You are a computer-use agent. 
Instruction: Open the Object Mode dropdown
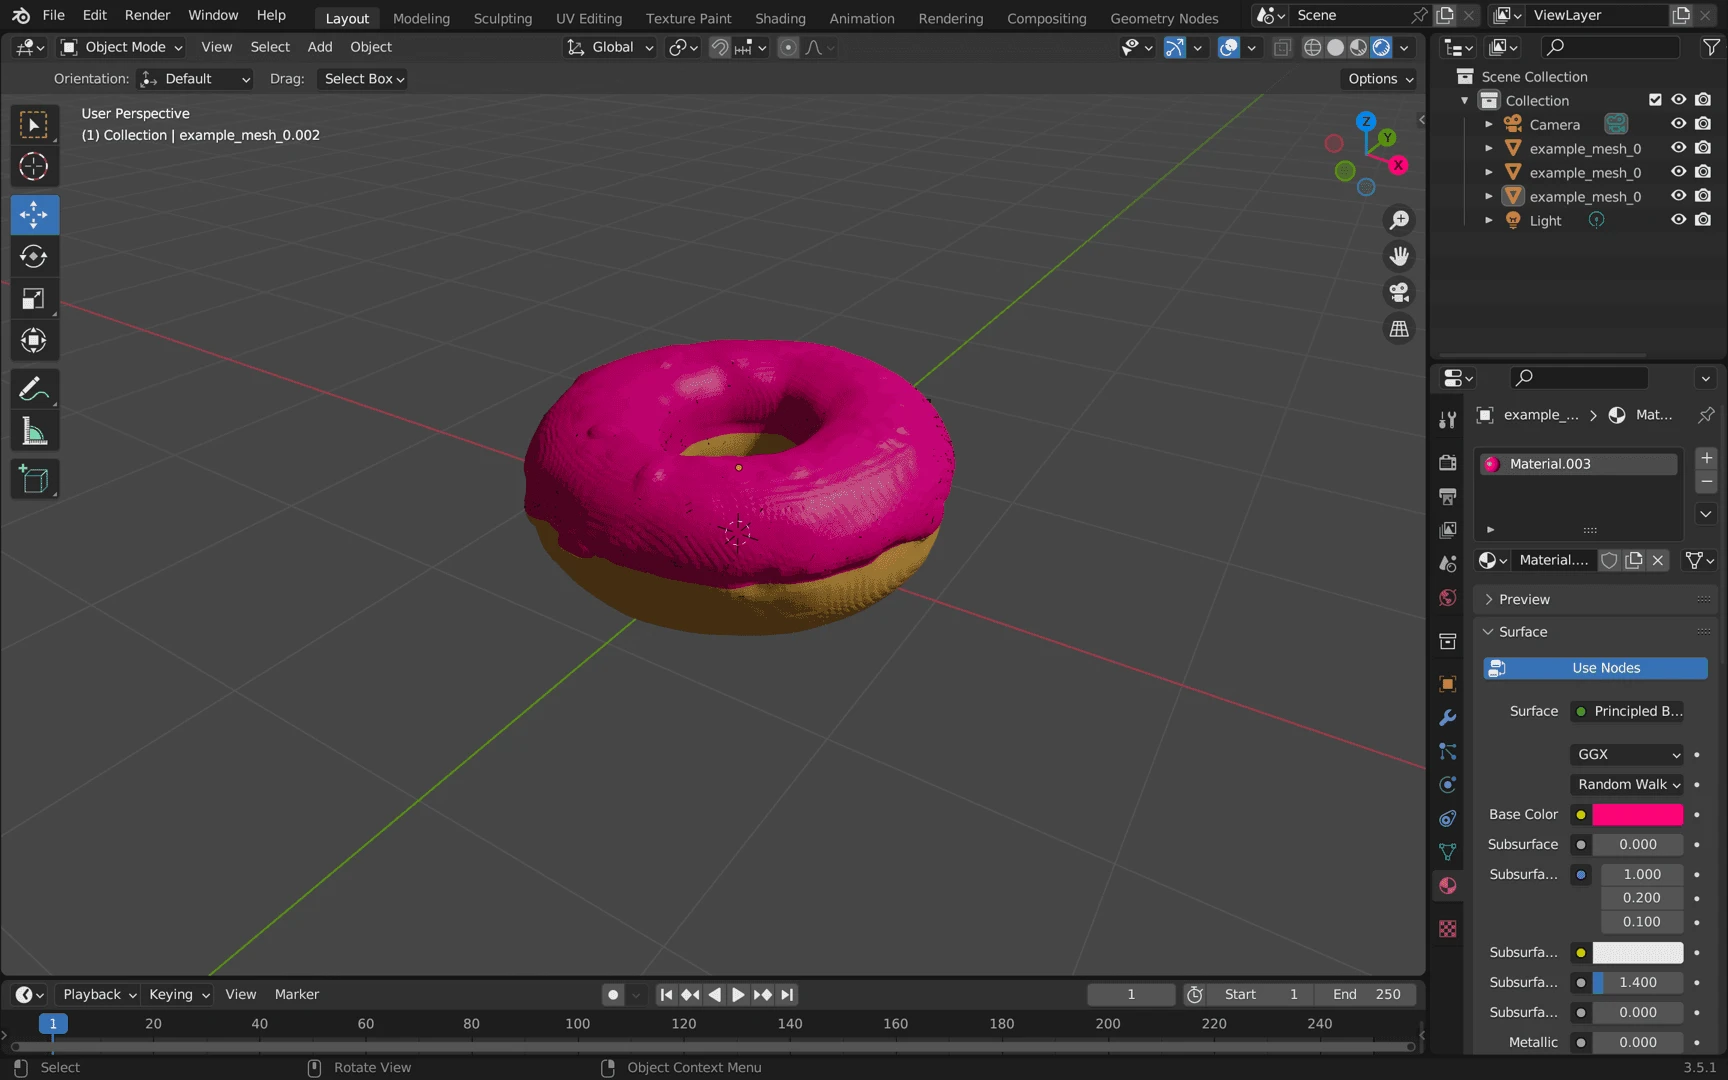tap(120, 47)
